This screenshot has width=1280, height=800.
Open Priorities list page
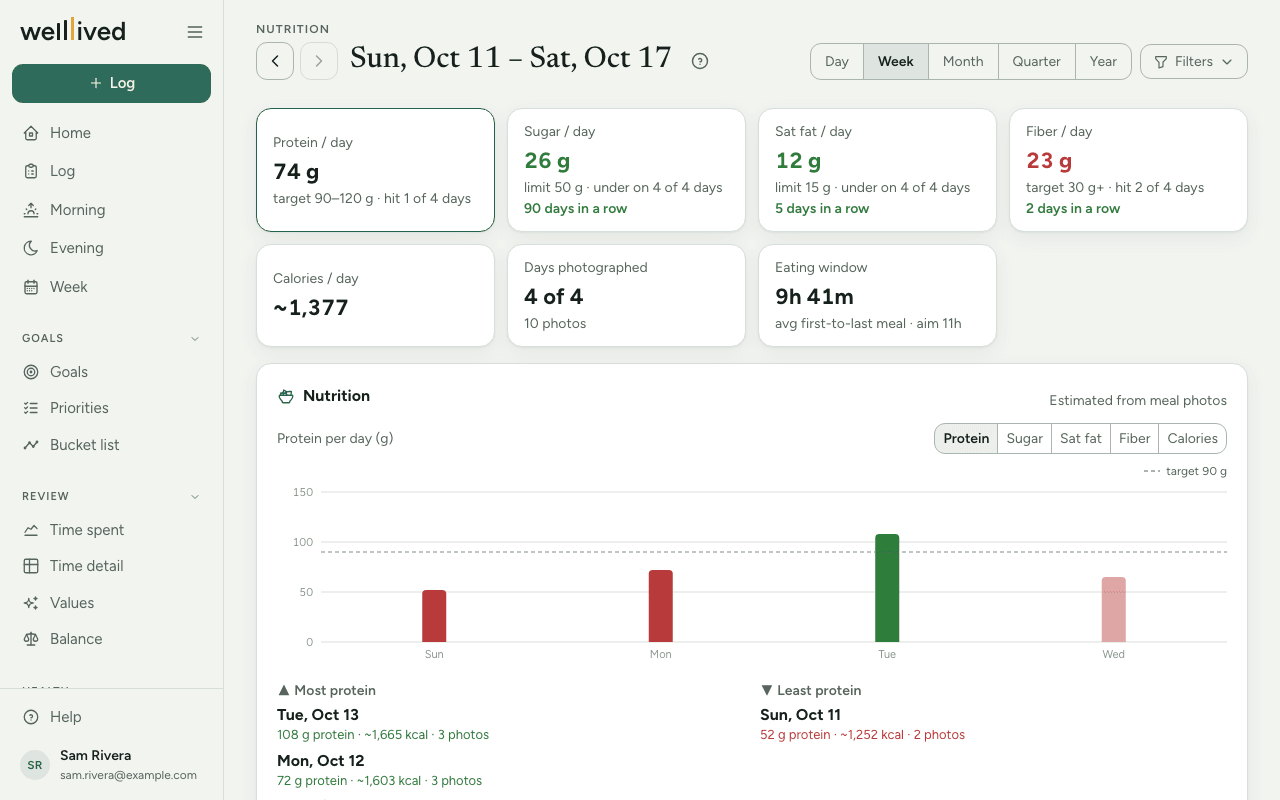point(111,408)
